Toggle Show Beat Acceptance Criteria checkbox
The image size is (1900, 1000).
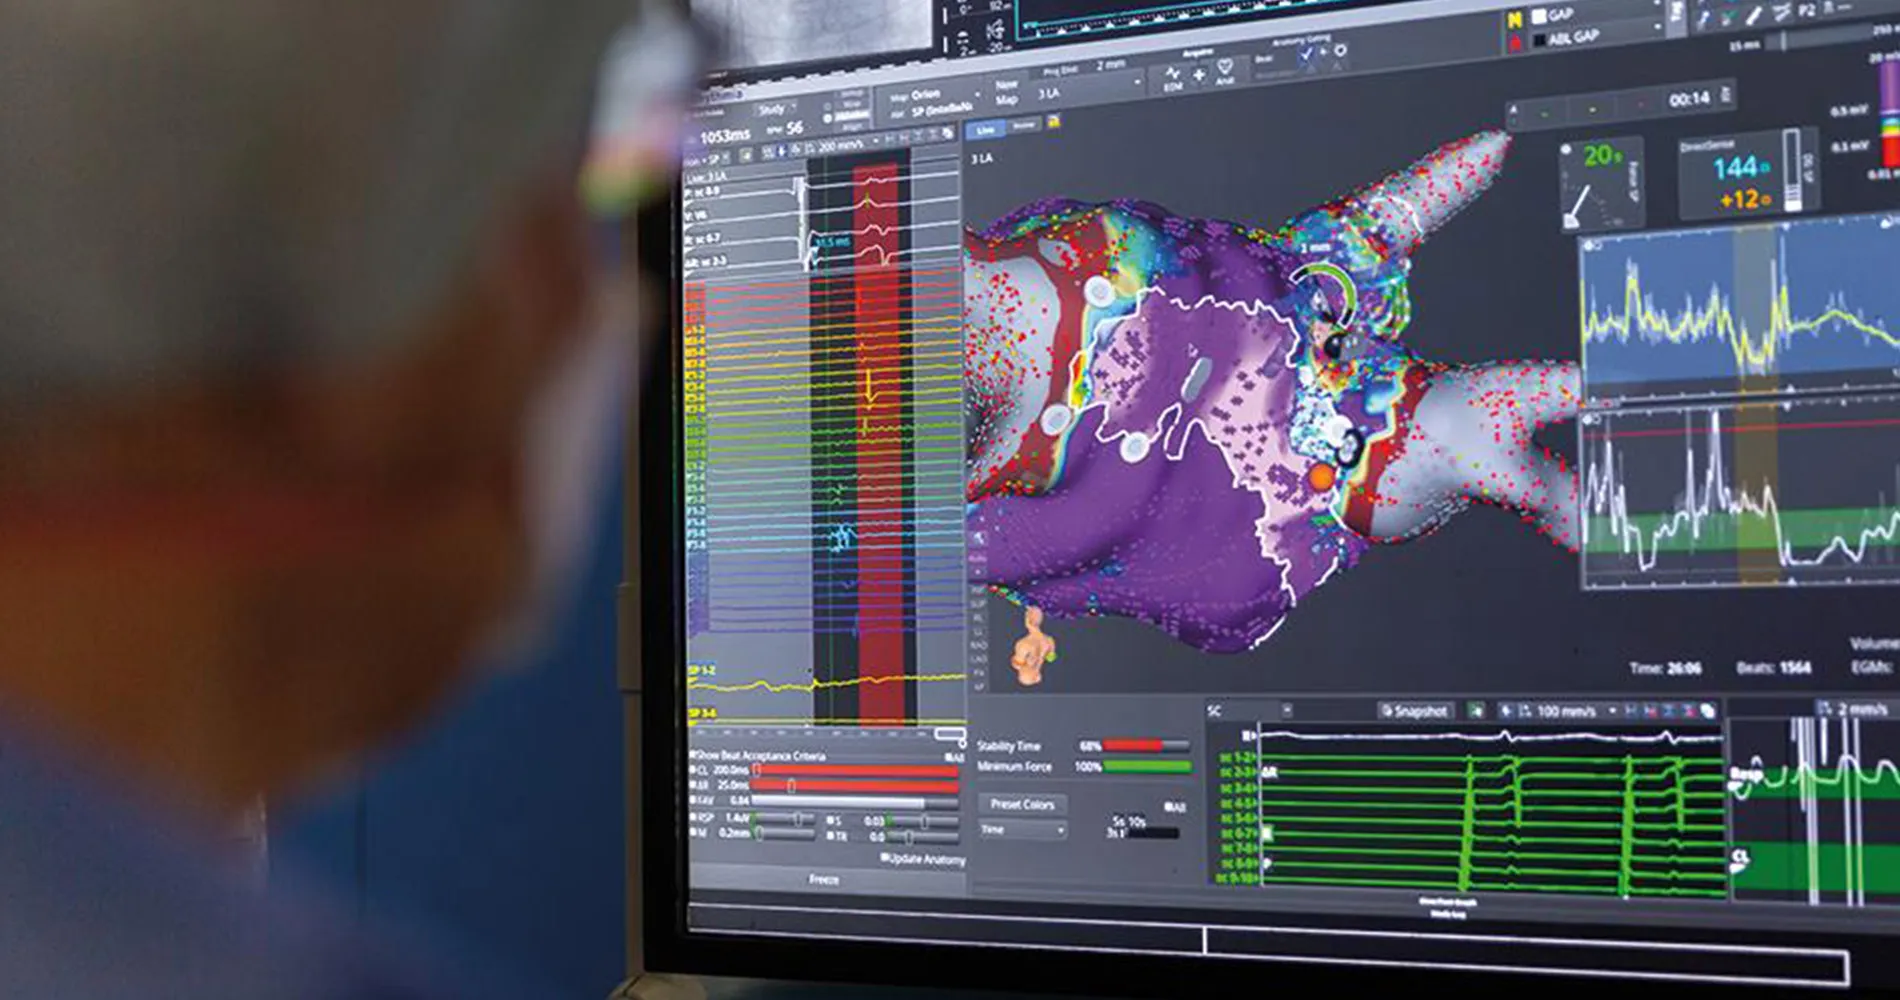click(693, 755)
